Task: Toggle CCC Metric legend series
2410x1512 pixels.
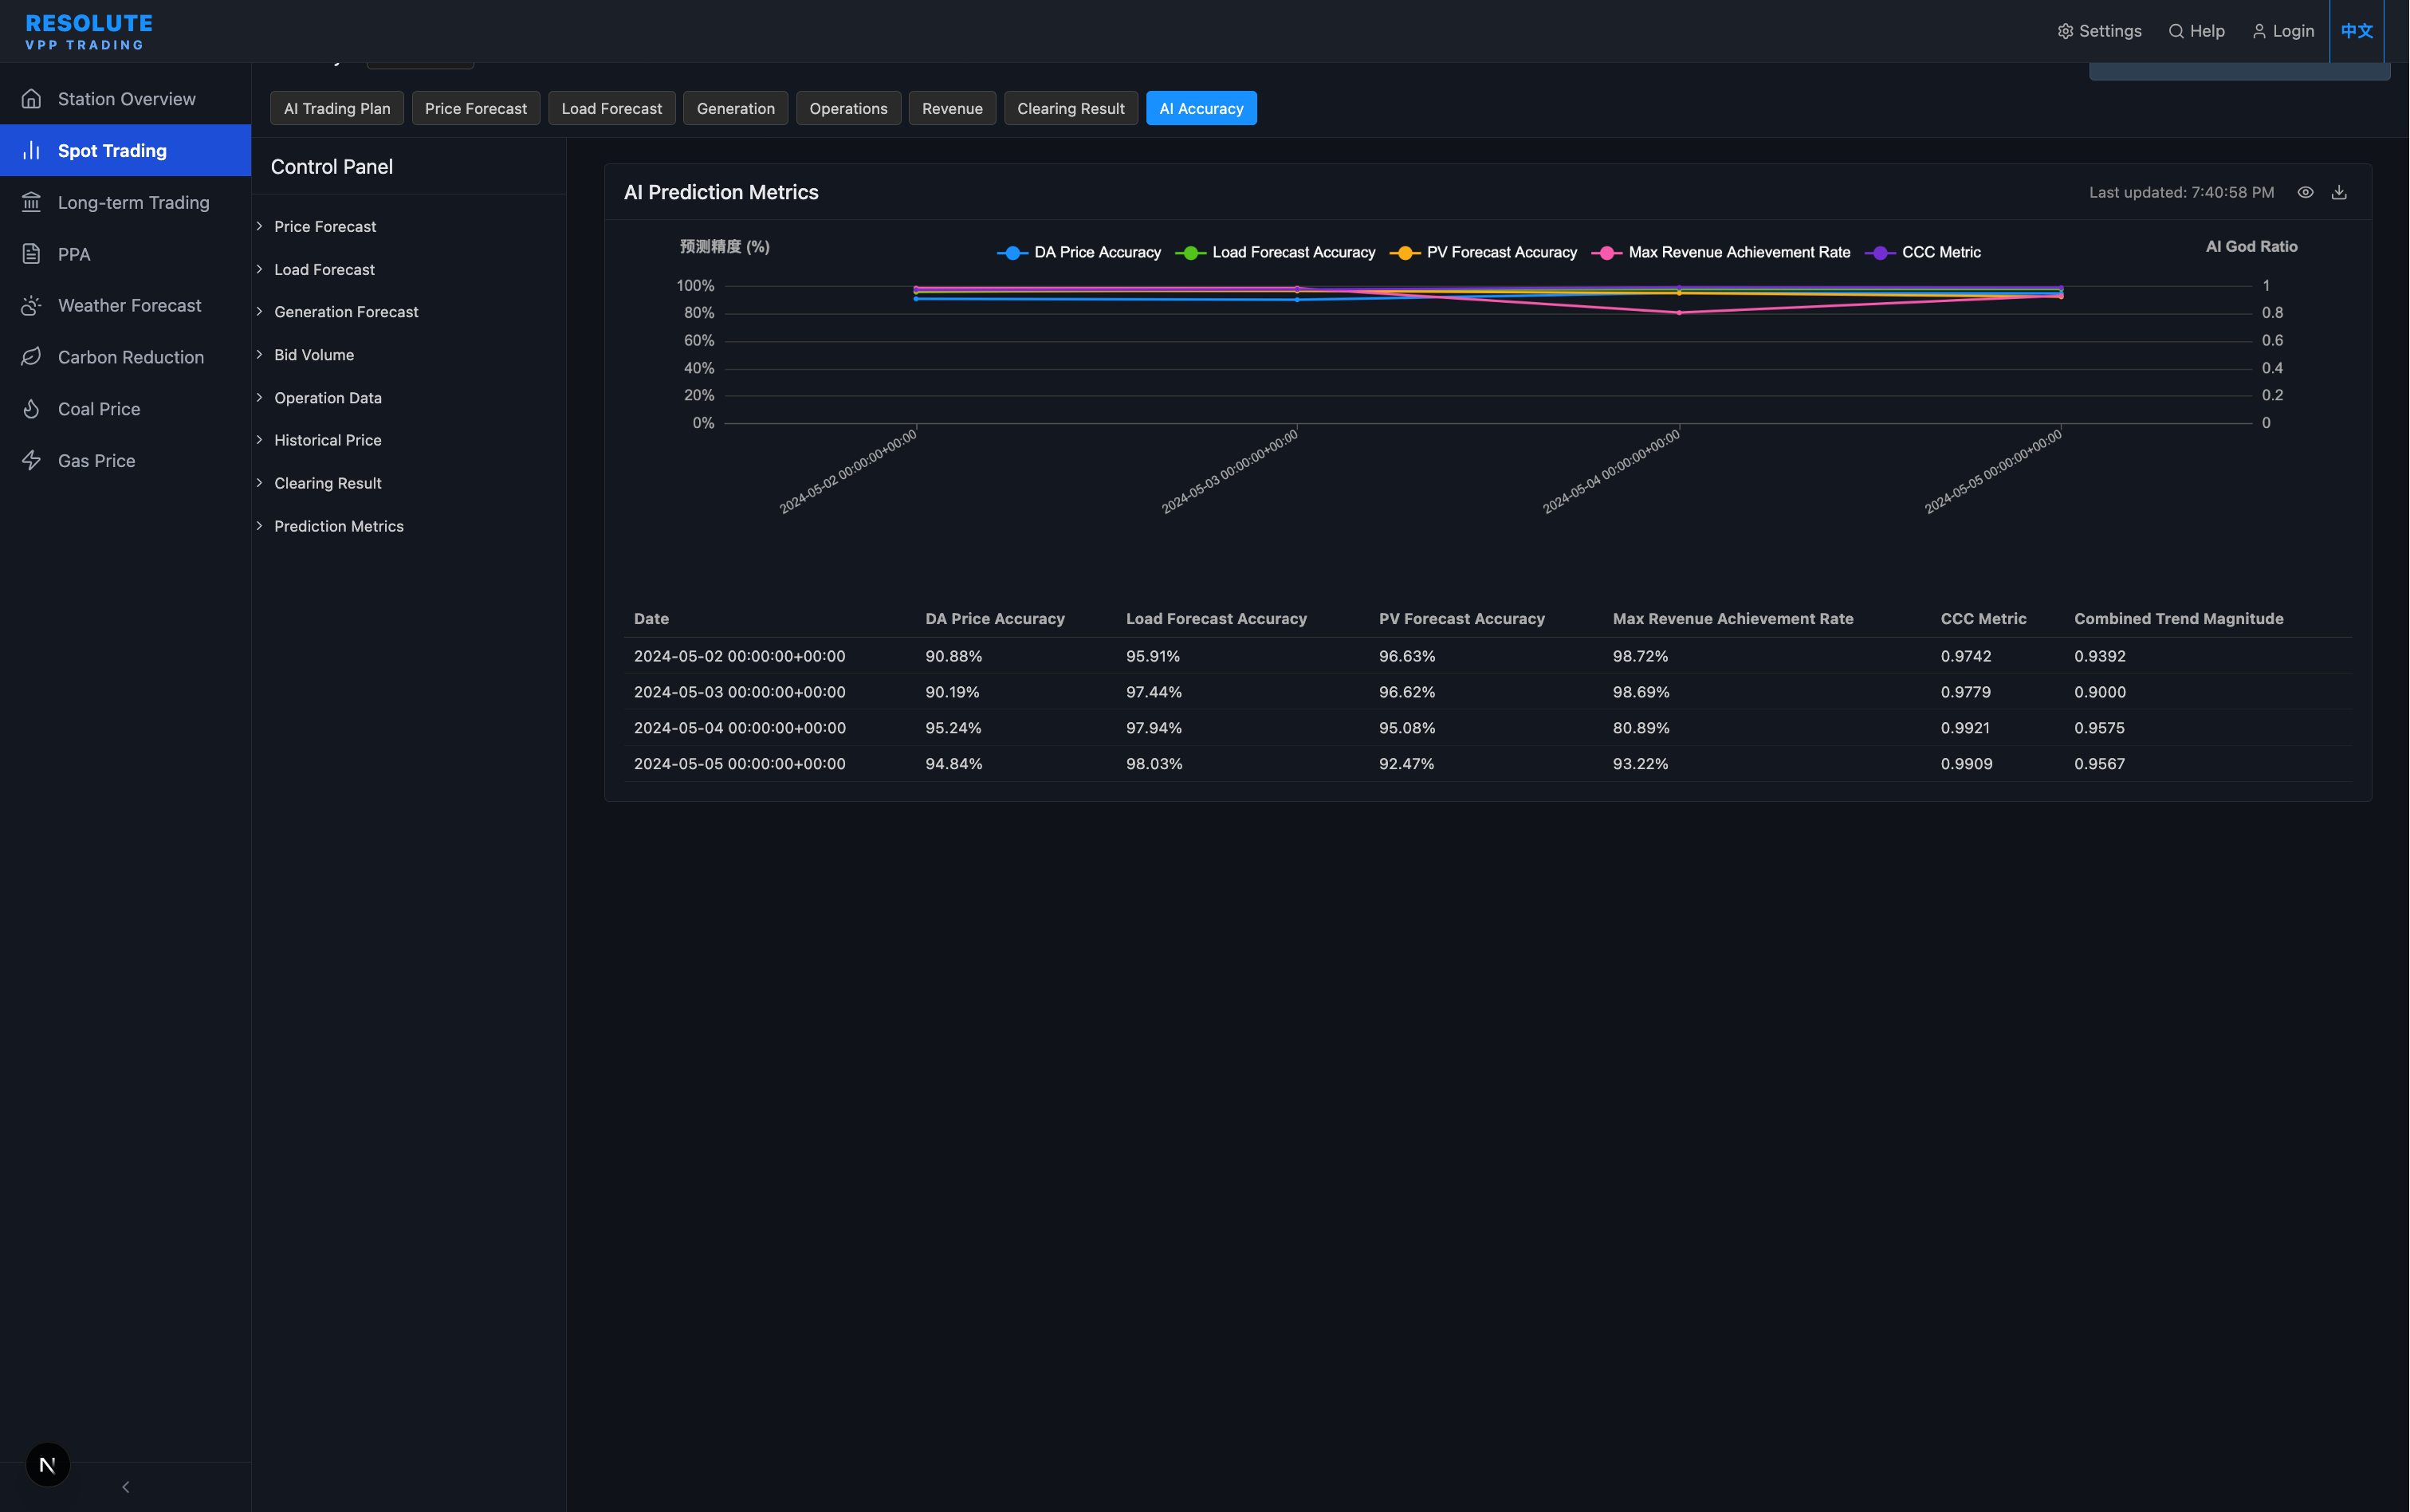Action: coord(1923,252)
